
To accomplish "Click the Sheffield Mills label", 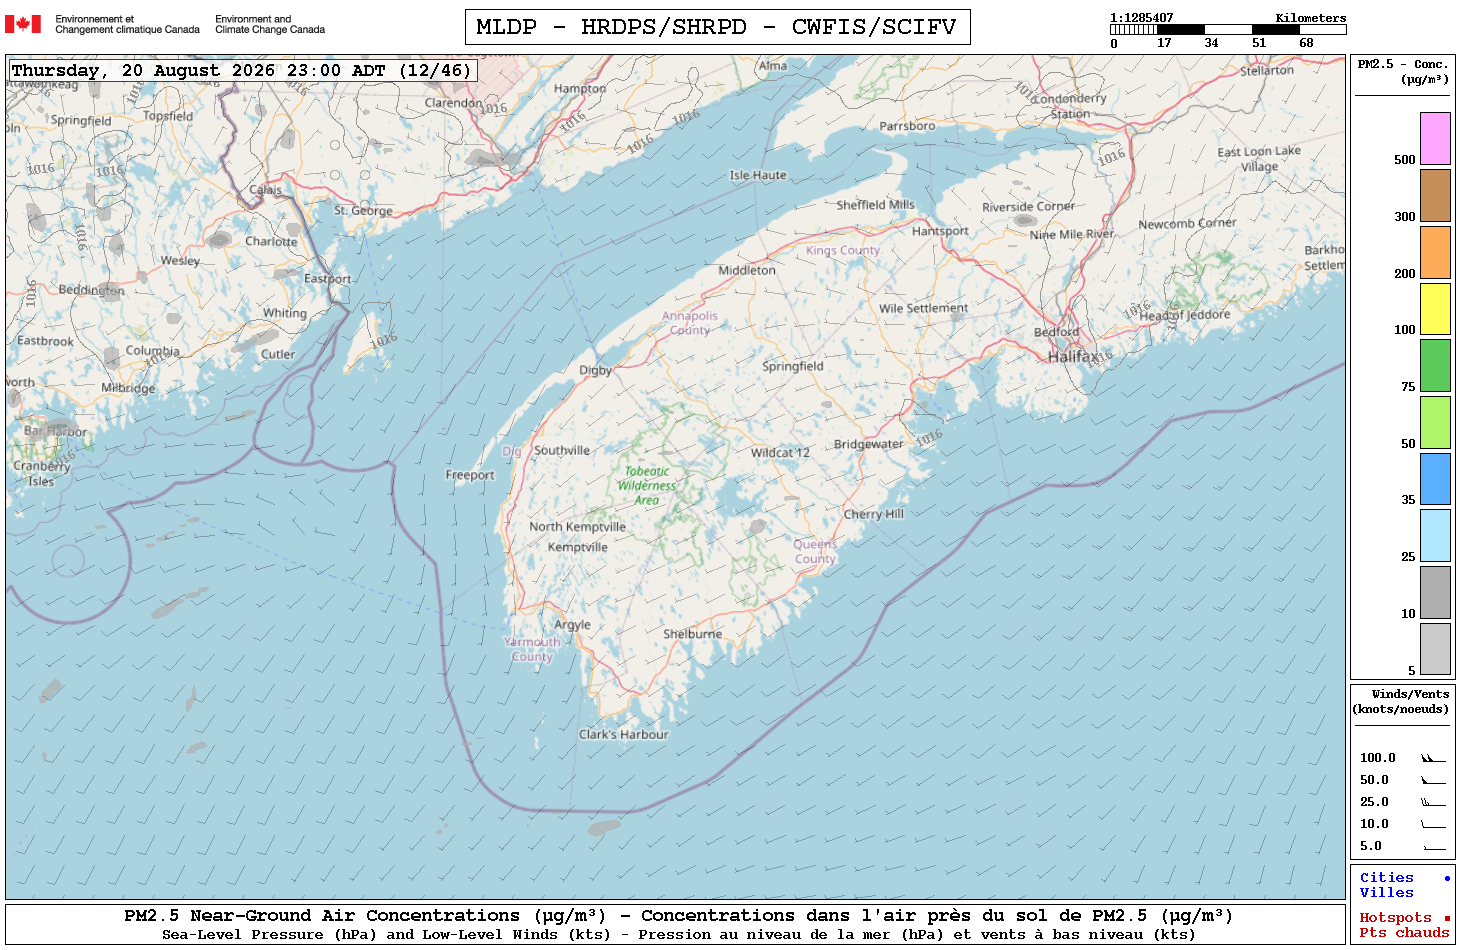I will pos(875,204).
